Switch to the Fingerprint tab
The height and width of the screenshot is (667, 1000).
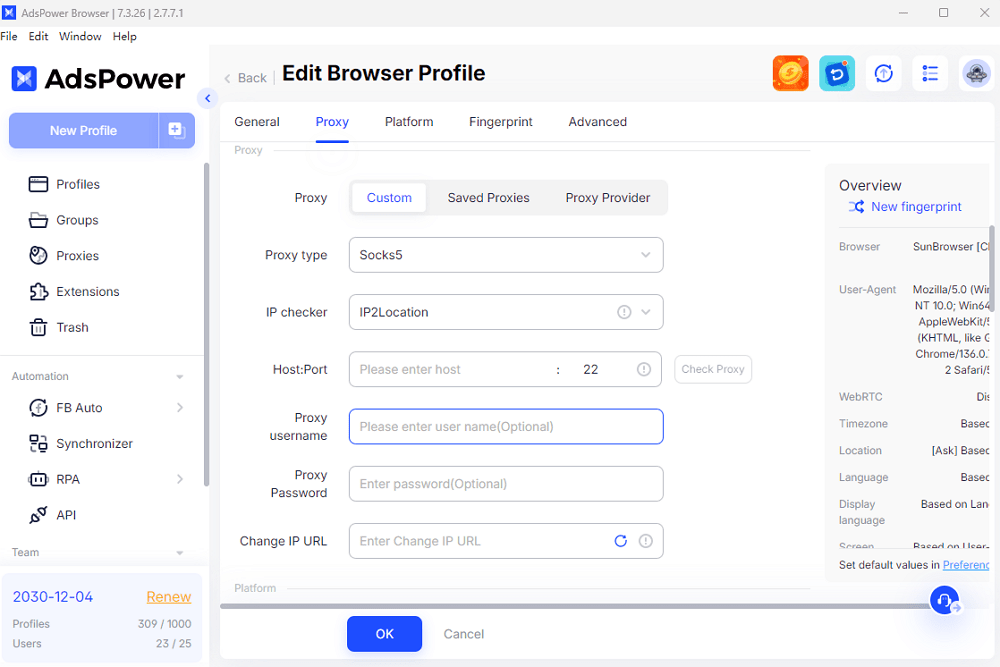point(501,122)
